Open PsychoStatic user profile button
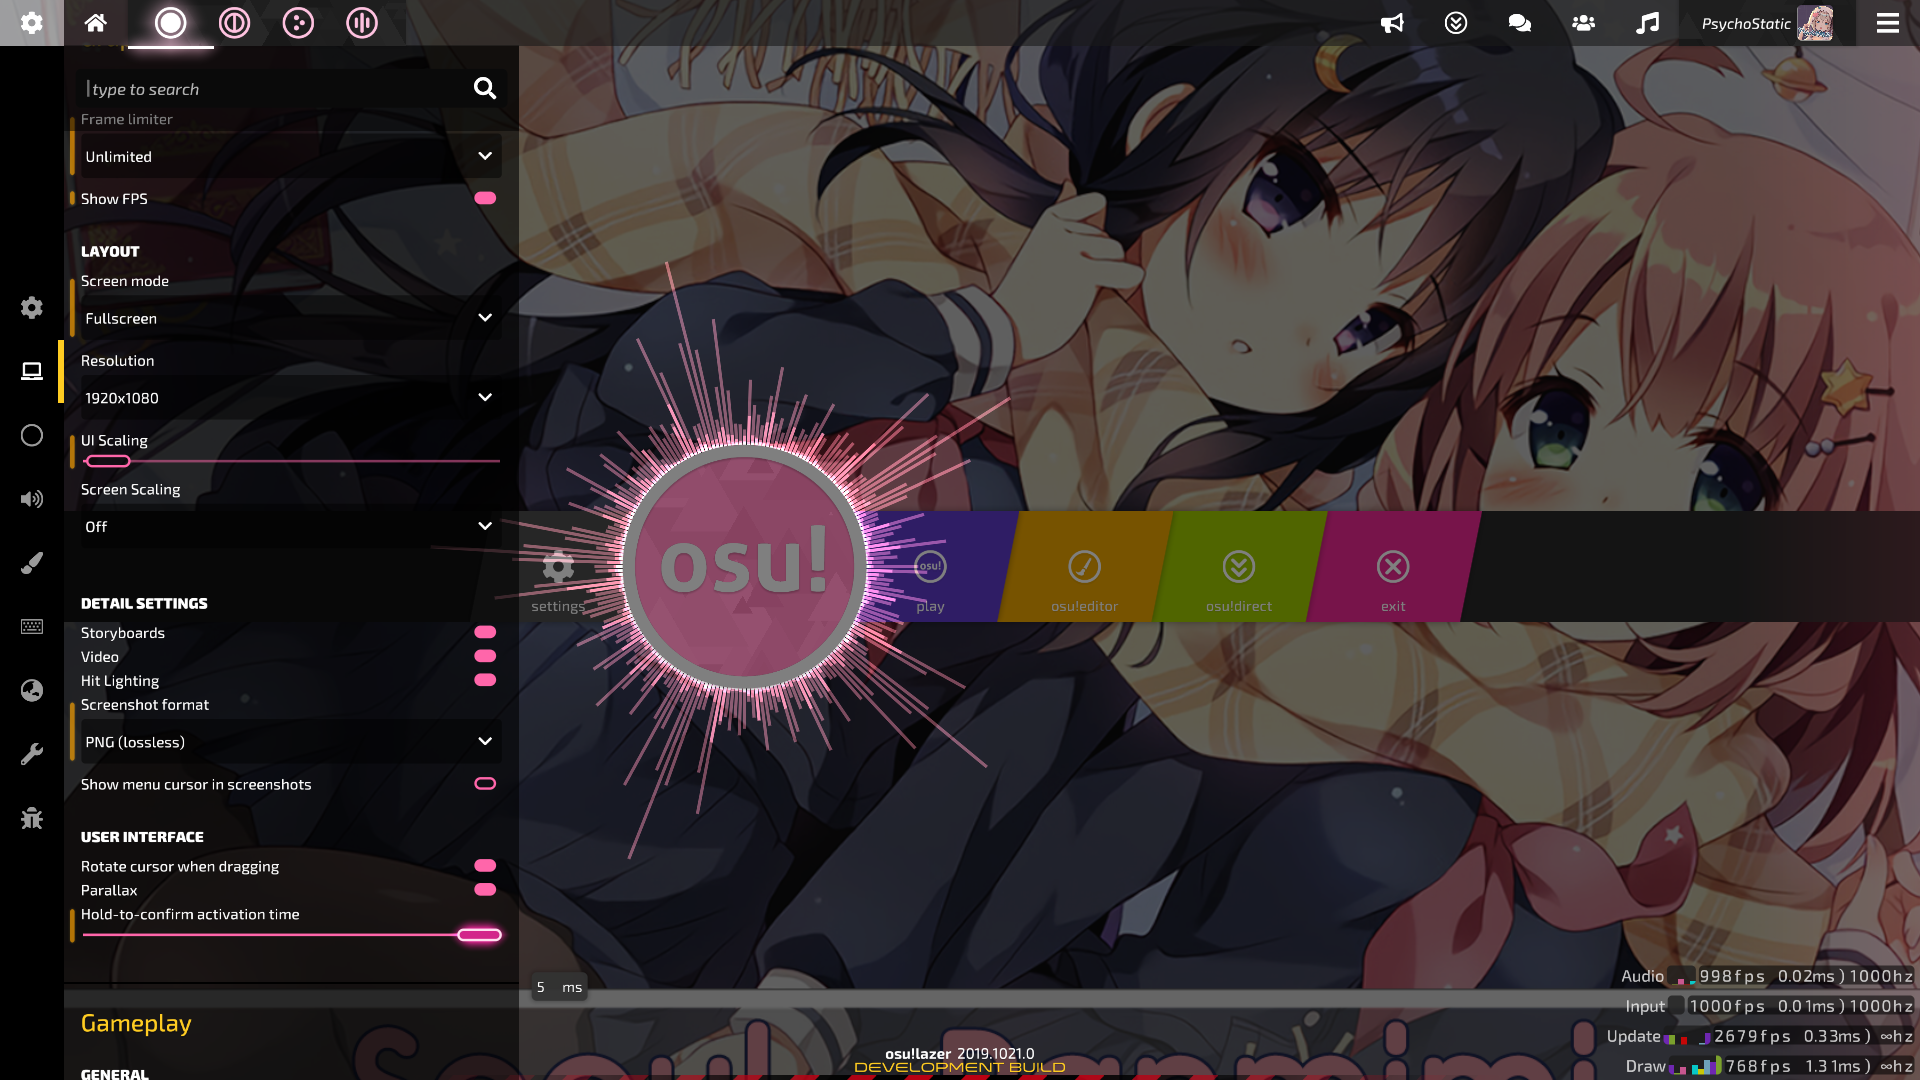The width and height of the screenshot is (1920, 1080). point(1767,22)
